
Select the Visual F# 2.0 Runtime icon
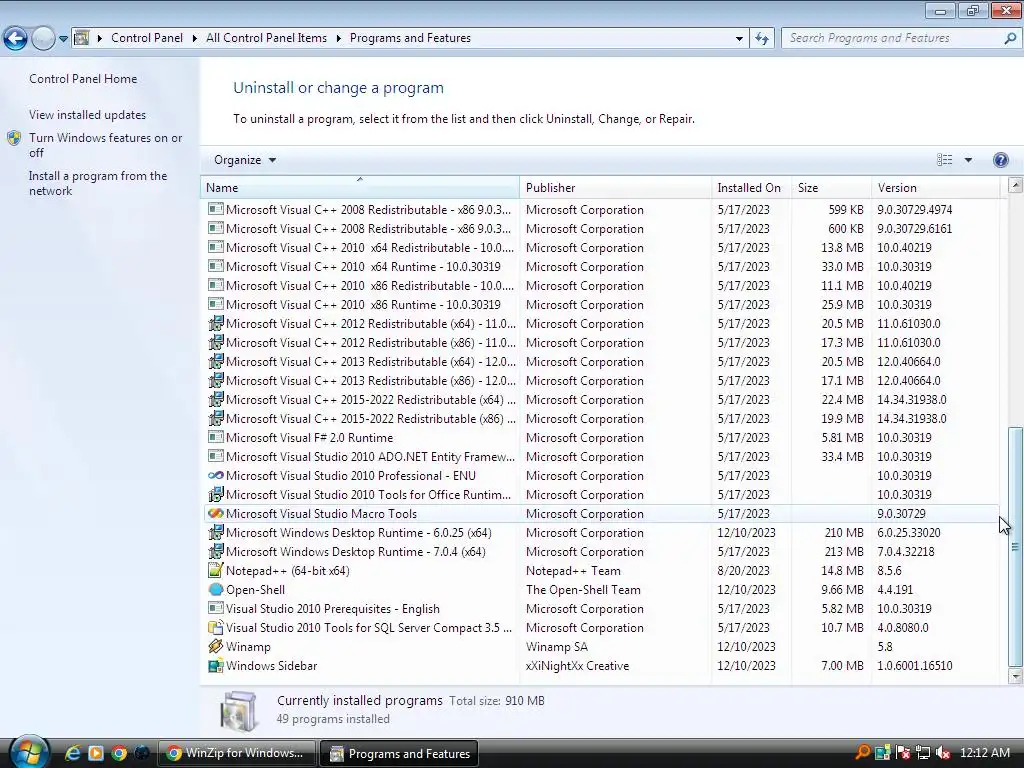216,437
